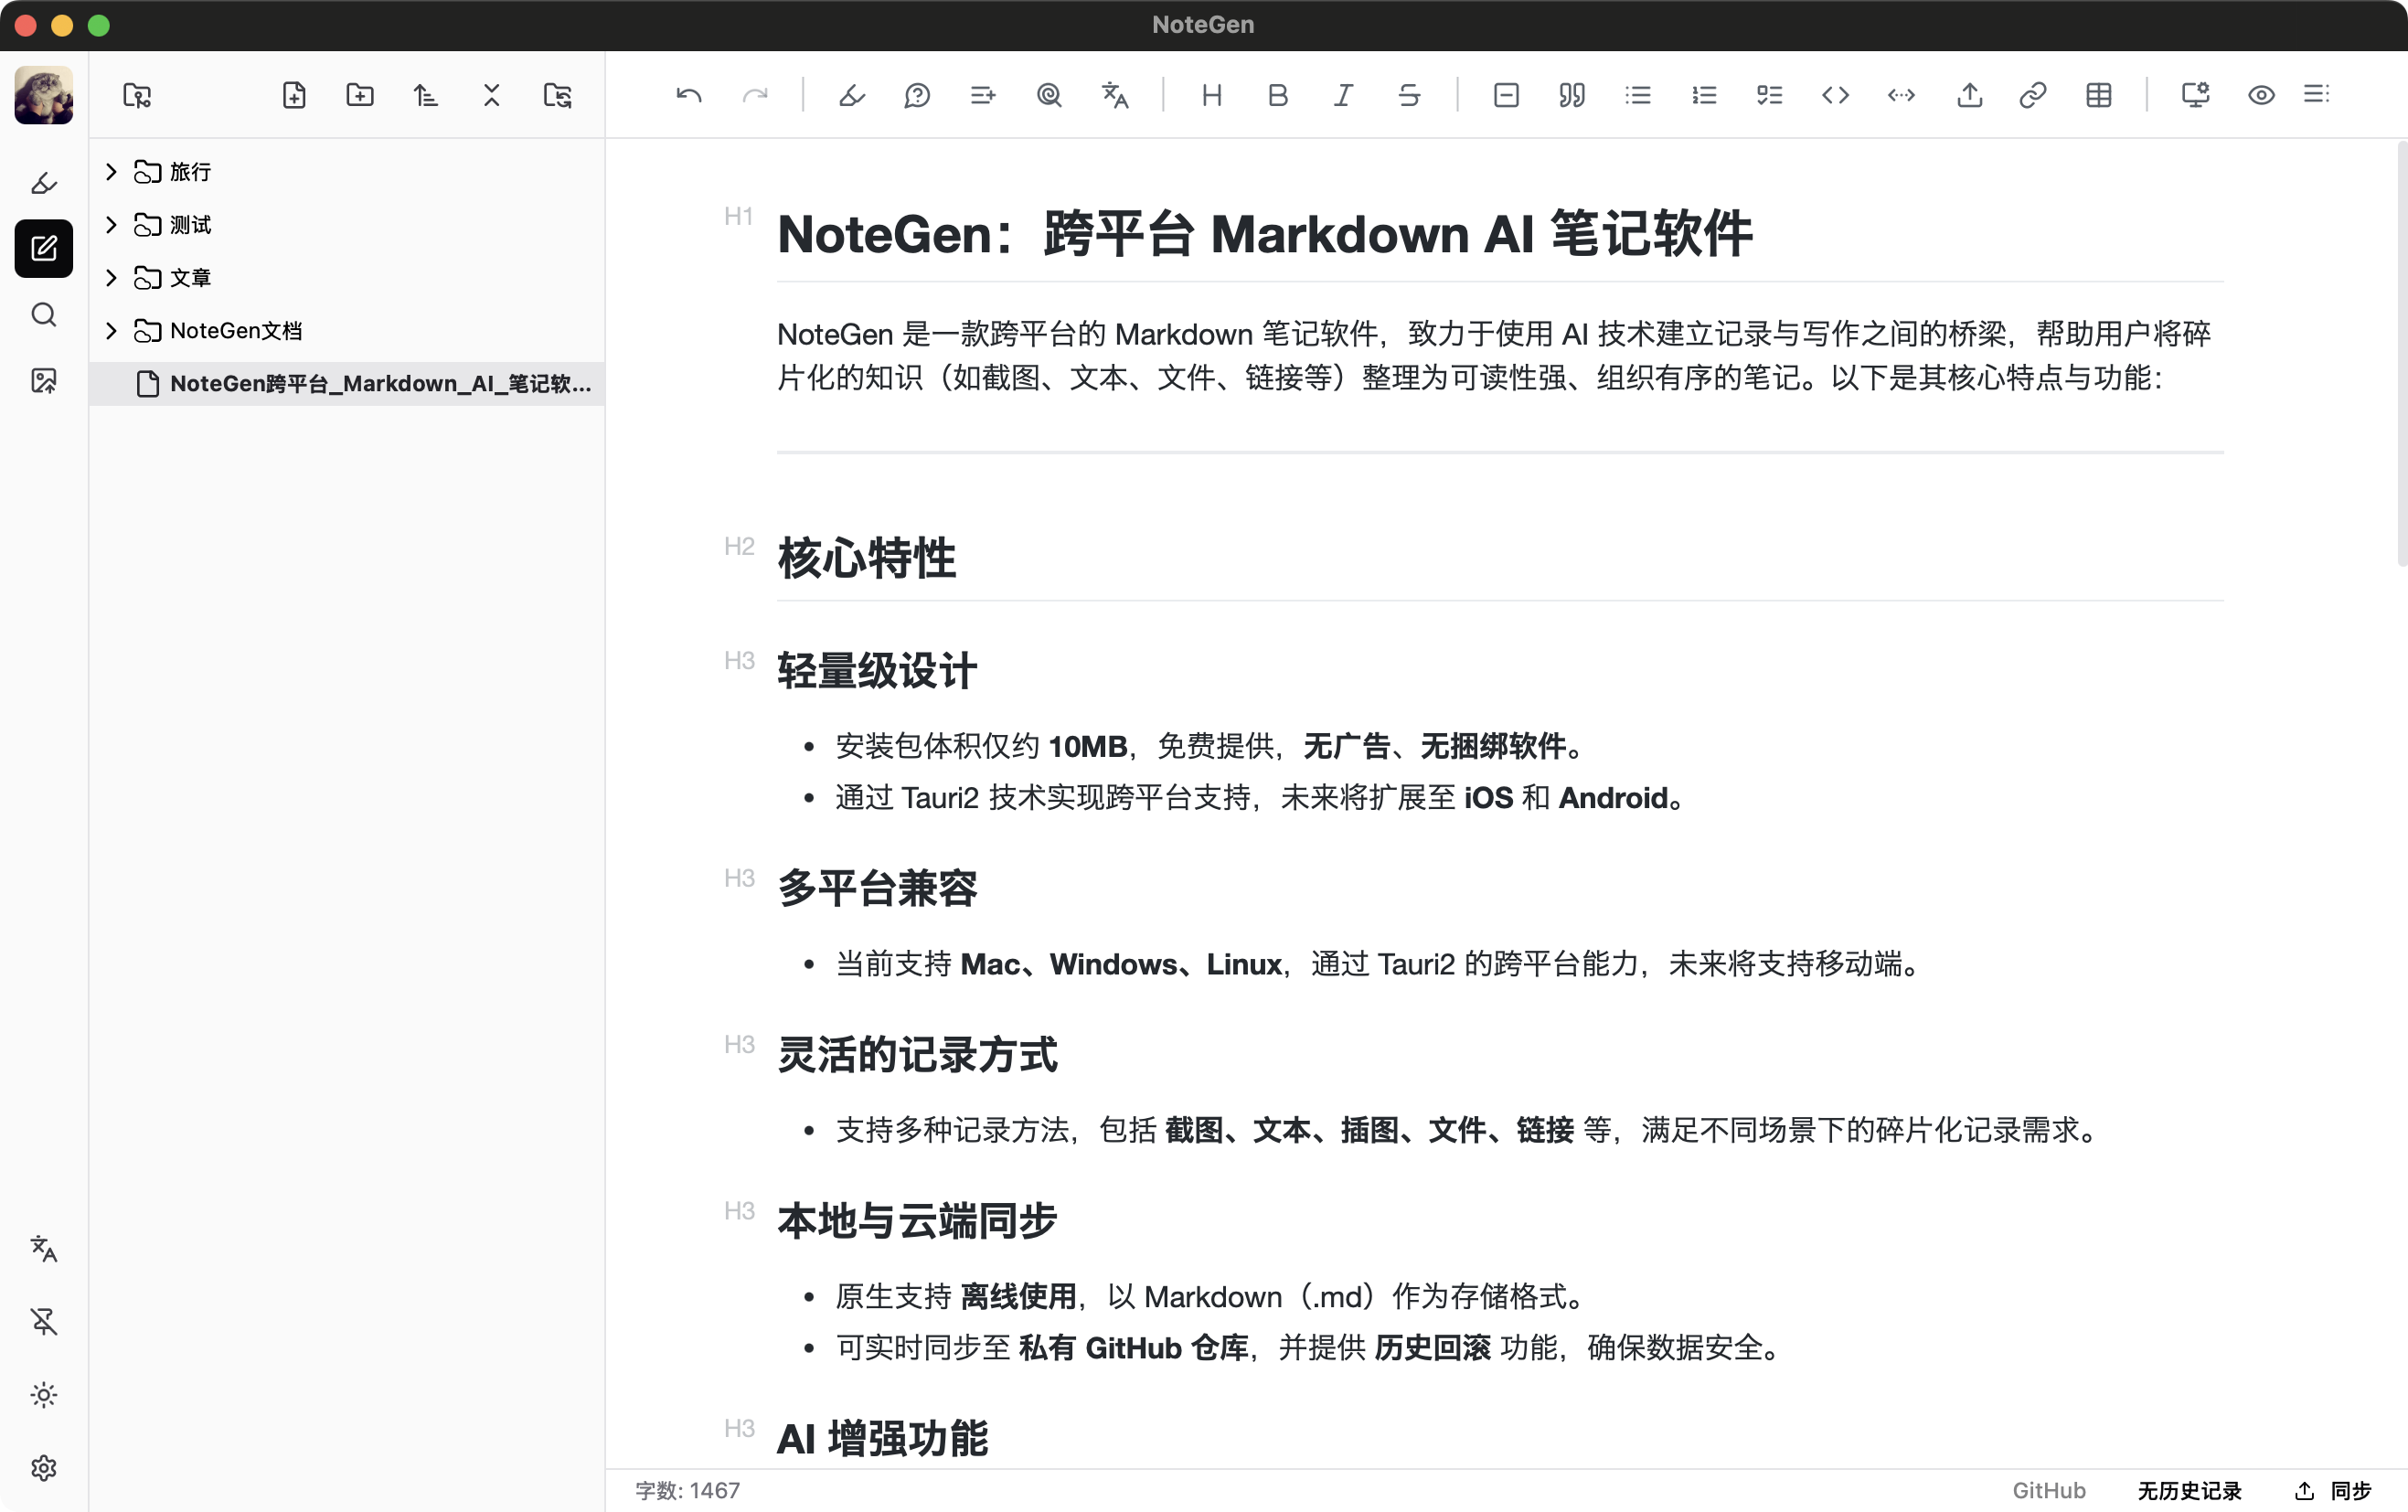
Task: Click the AI polish toolbar icon
Action: tap(1049, 95)
